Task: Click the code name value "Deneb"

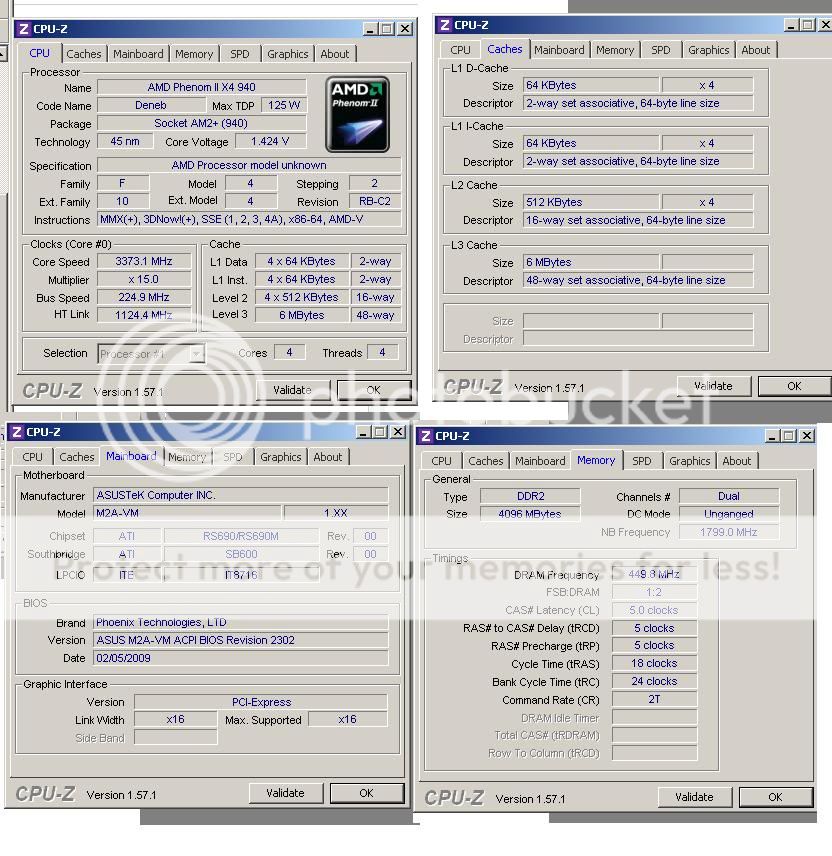Action: coord(151,105)
